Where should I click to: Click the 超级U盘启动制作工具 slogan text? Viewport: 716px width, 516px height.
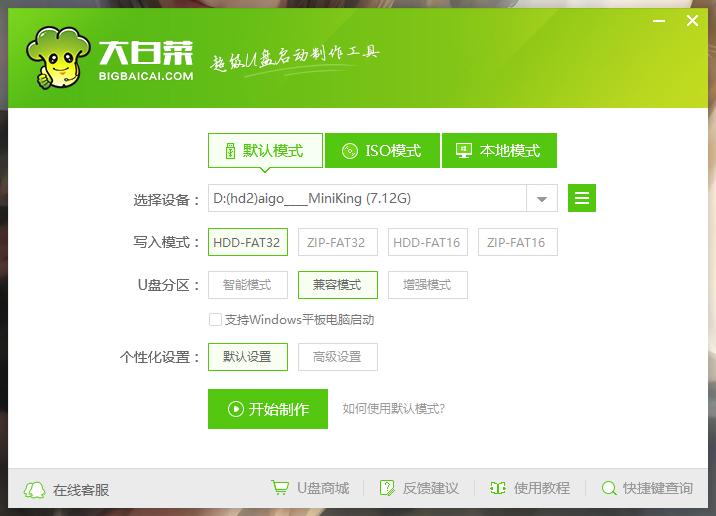click(x=295, y=59)
